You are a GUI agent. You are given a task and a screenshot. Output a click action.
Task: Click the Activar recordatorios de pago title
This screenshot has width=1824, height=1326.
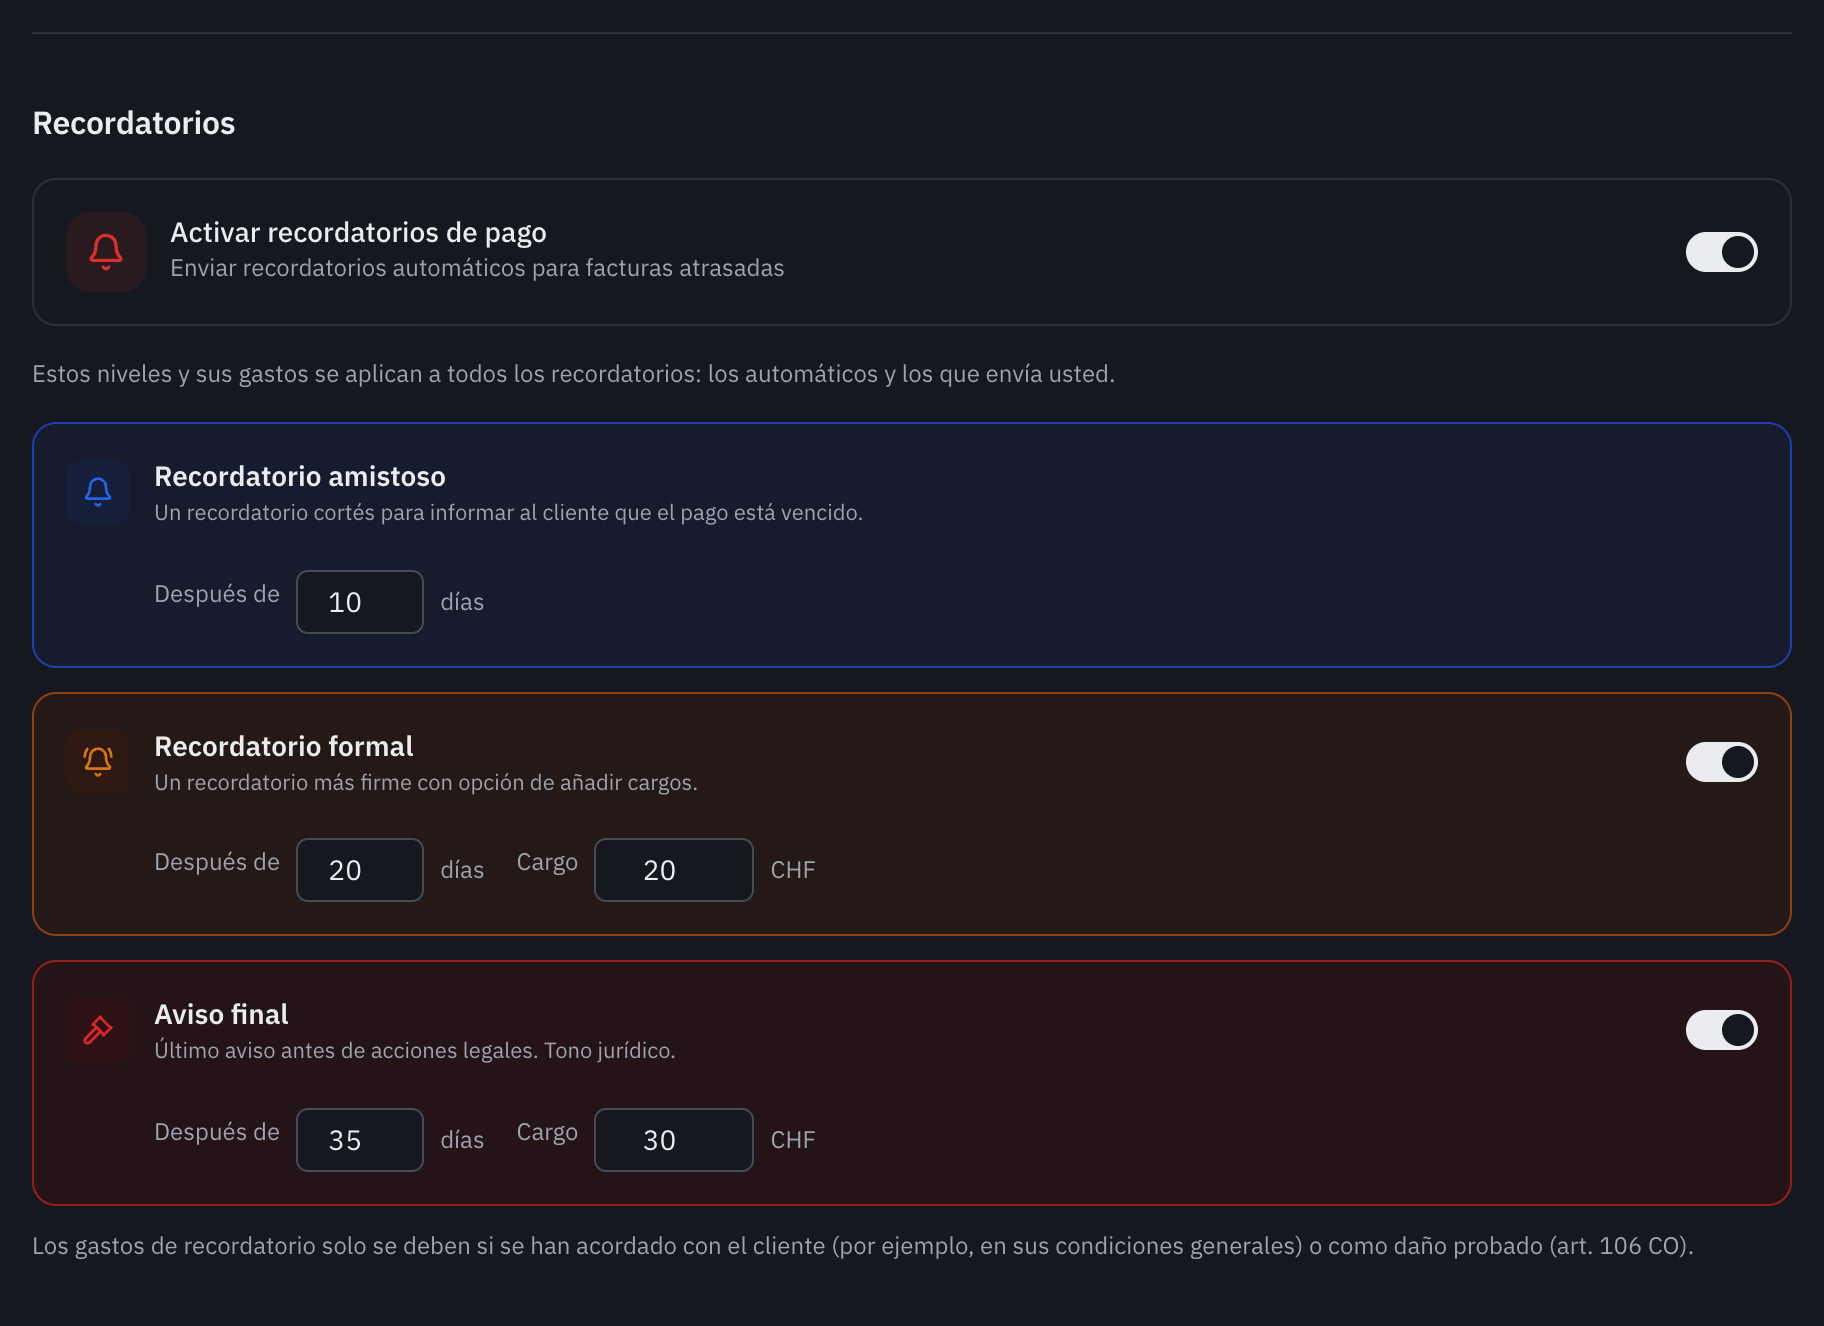tap(358, 232)
